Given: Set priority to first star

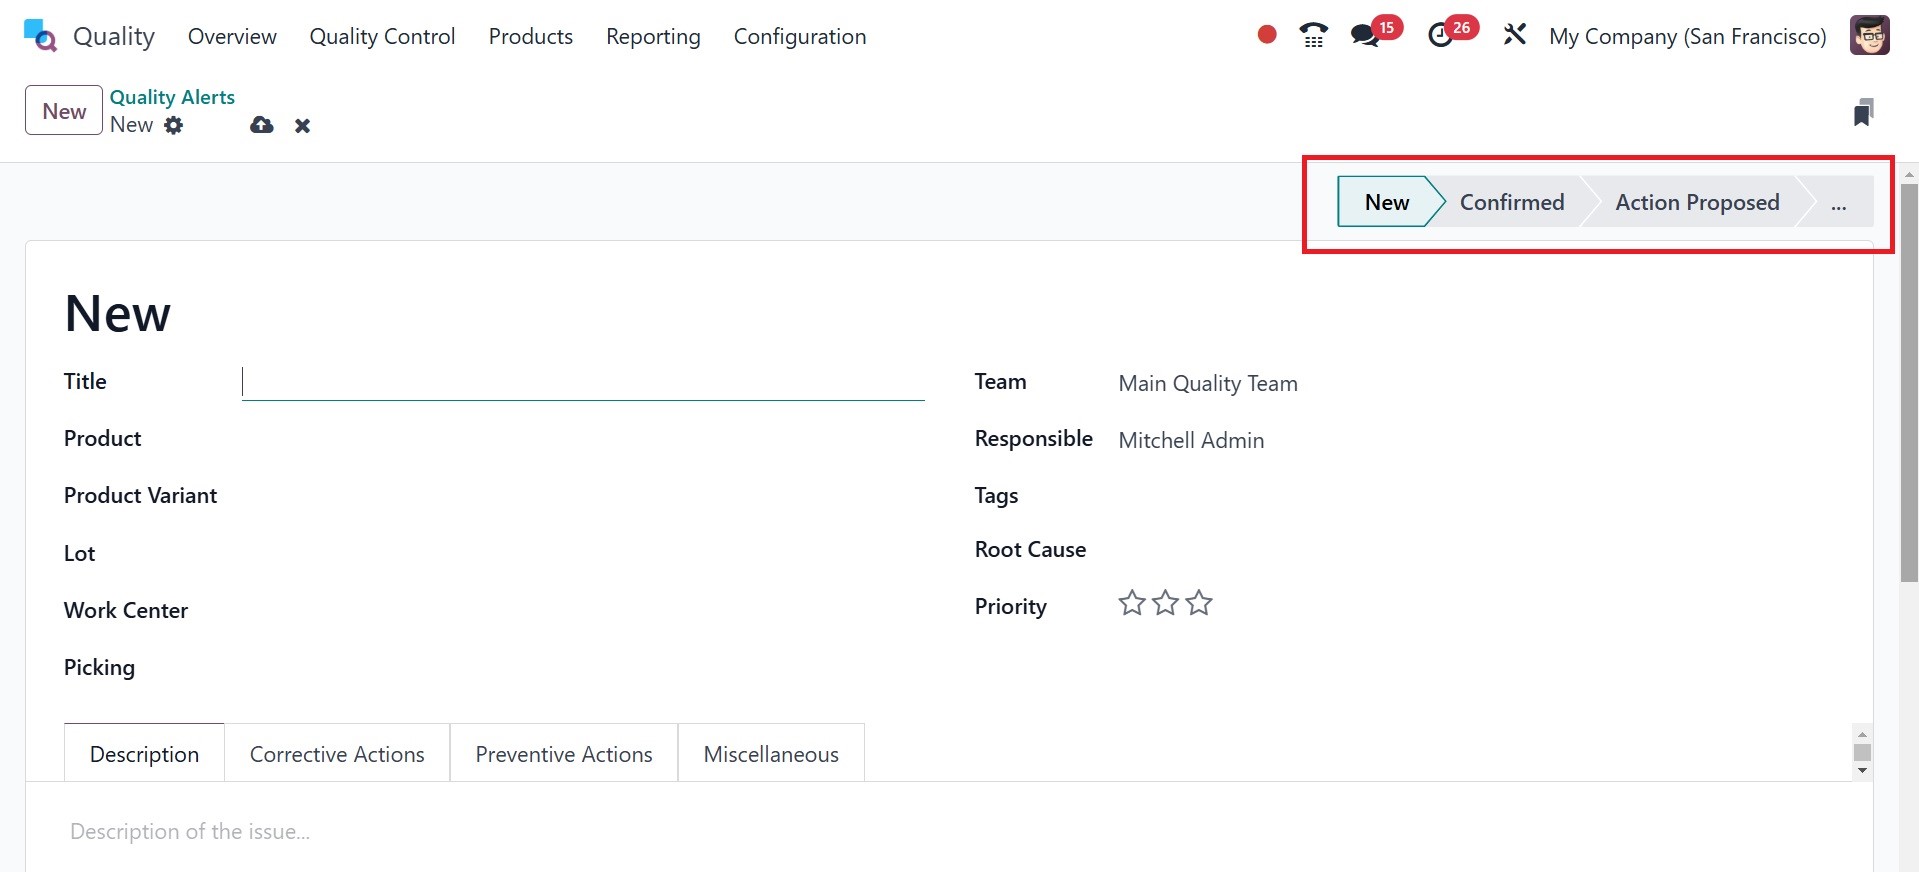Looking at the screenshot, I should 1131,603.
